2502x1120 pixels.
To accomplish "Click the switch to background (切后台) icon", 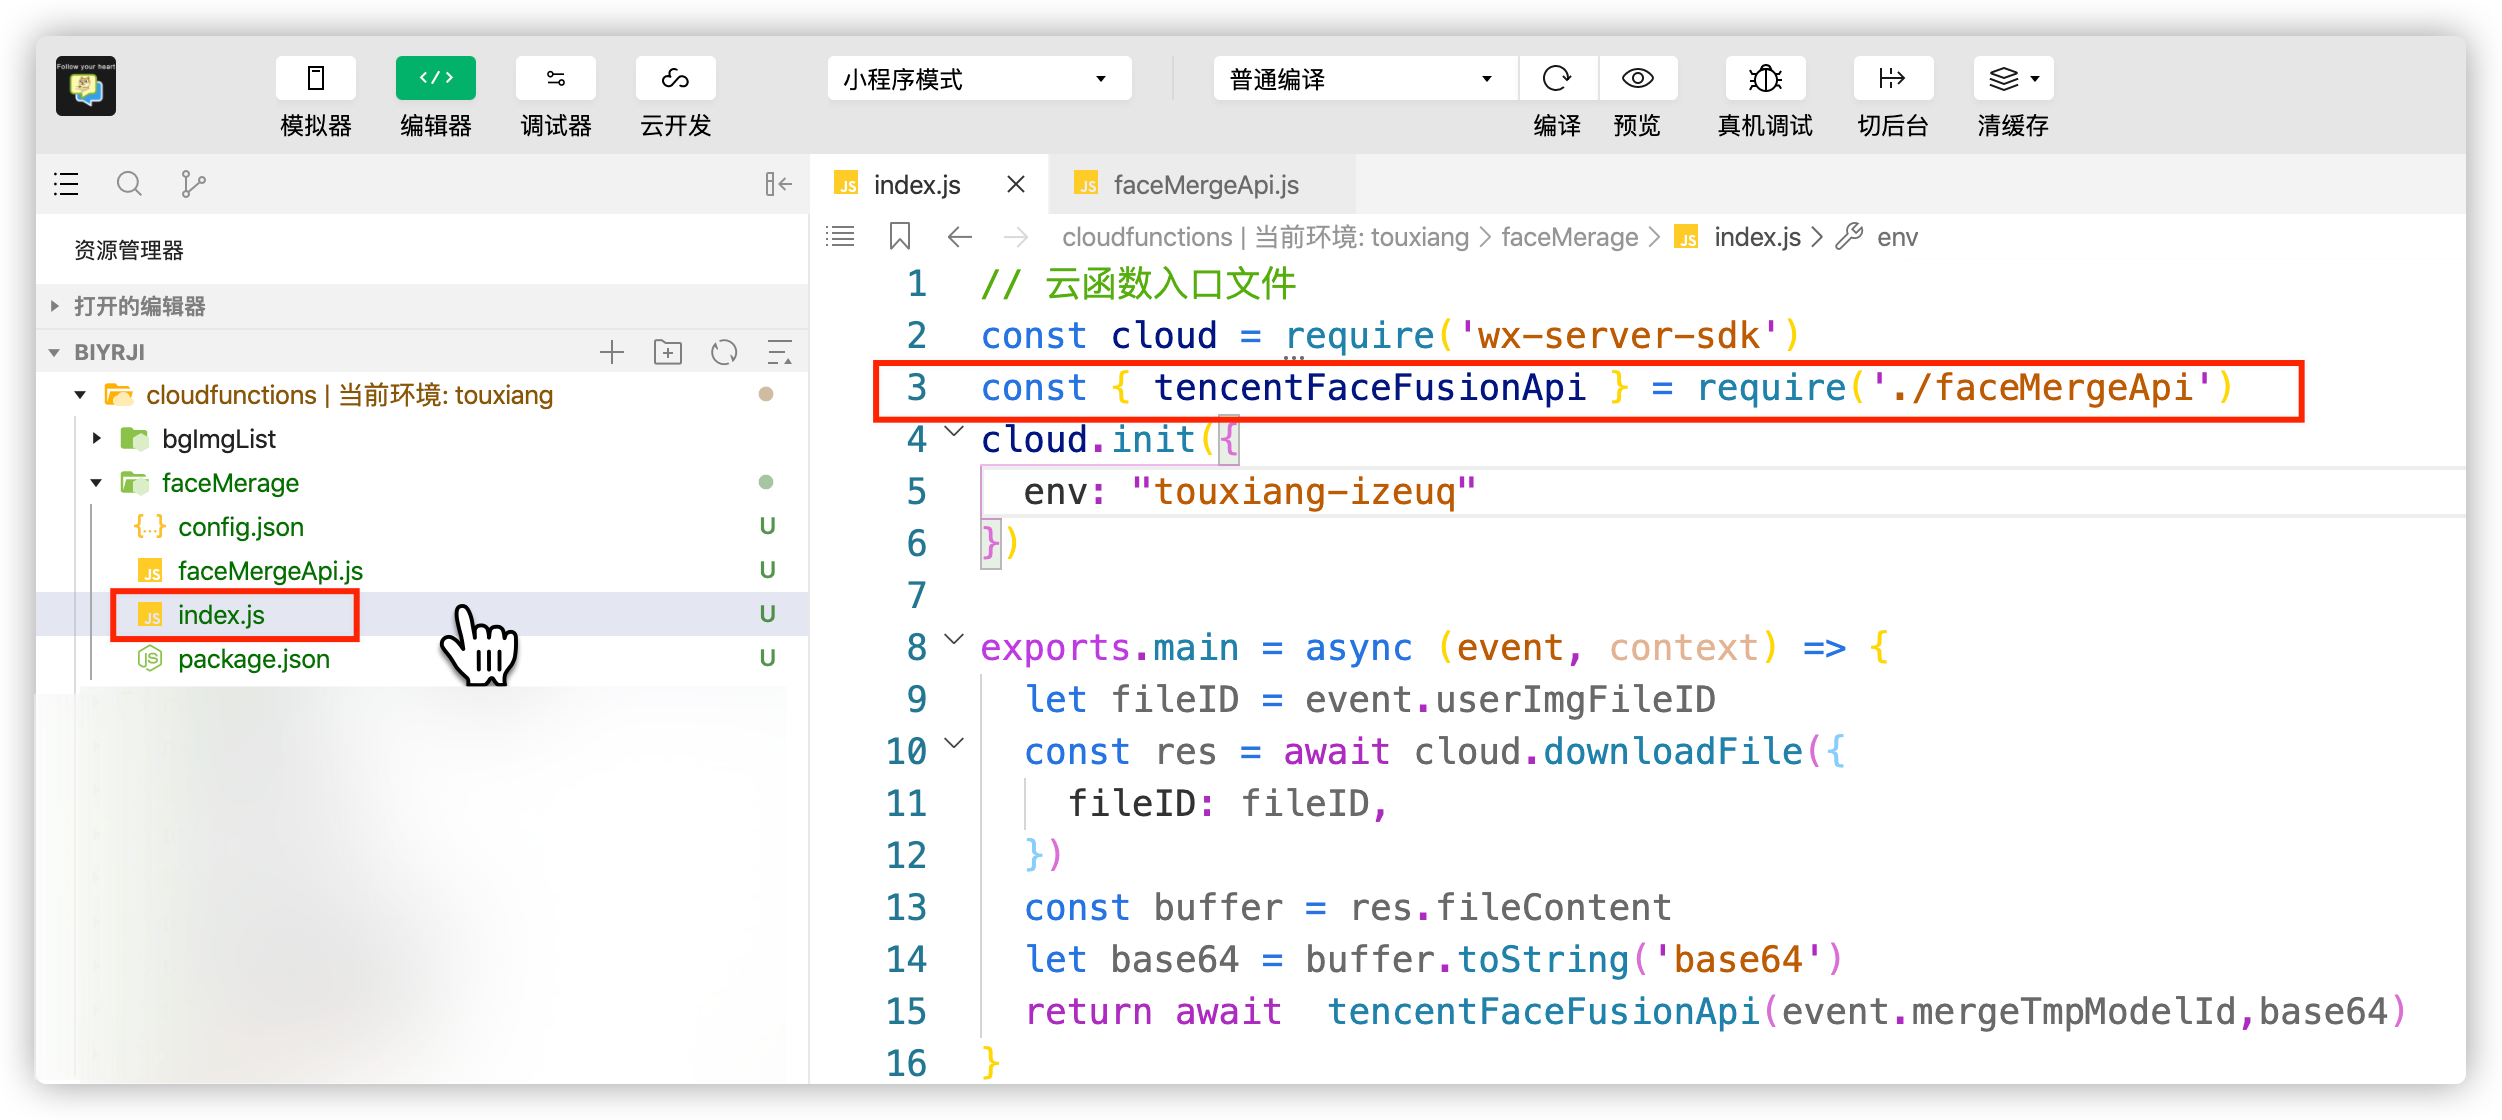I will (x=1892, y=79).
